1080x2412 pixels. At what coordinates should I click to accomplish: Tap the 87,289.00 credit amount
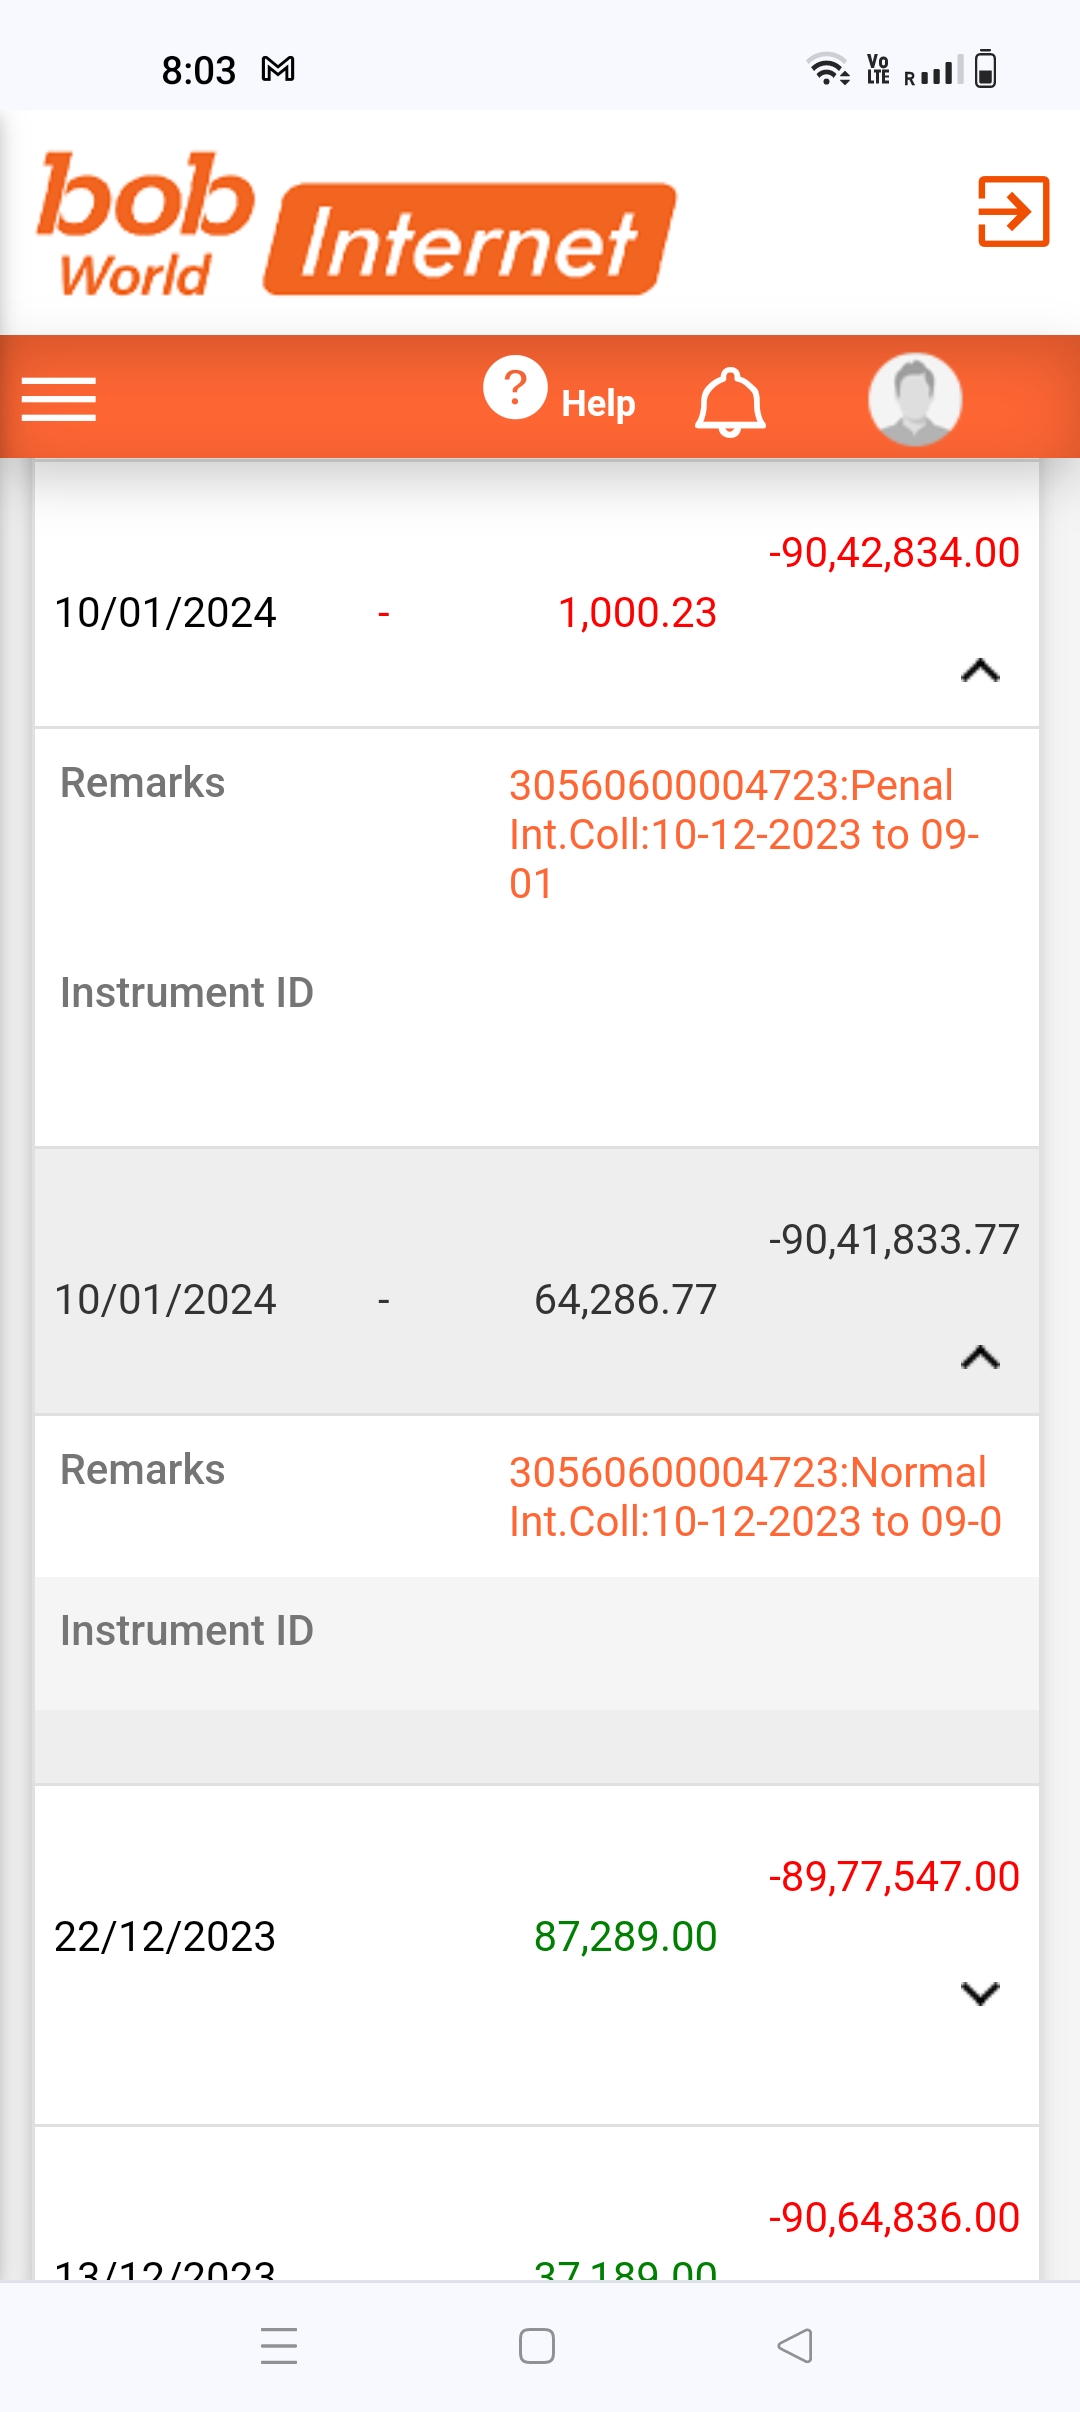(625, 1937)
